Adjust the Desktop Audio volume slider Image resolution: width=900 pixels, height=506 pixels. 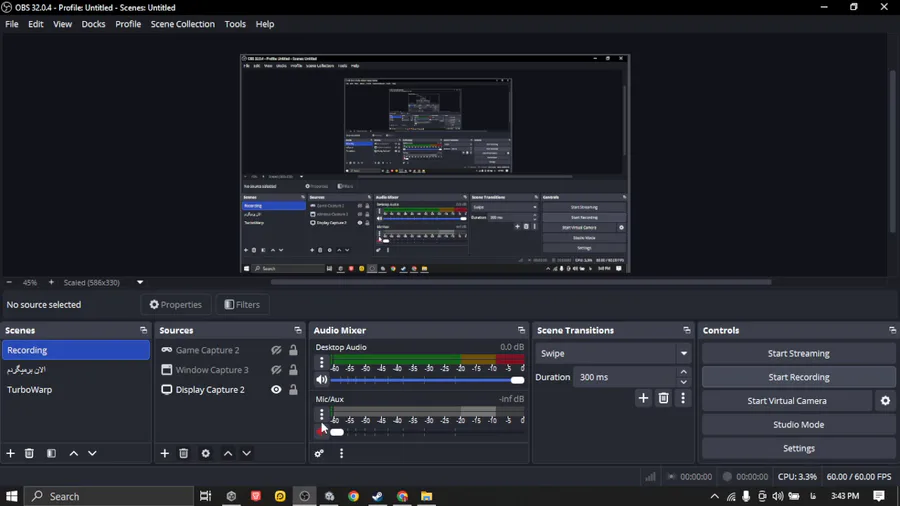tap(428, 380)
